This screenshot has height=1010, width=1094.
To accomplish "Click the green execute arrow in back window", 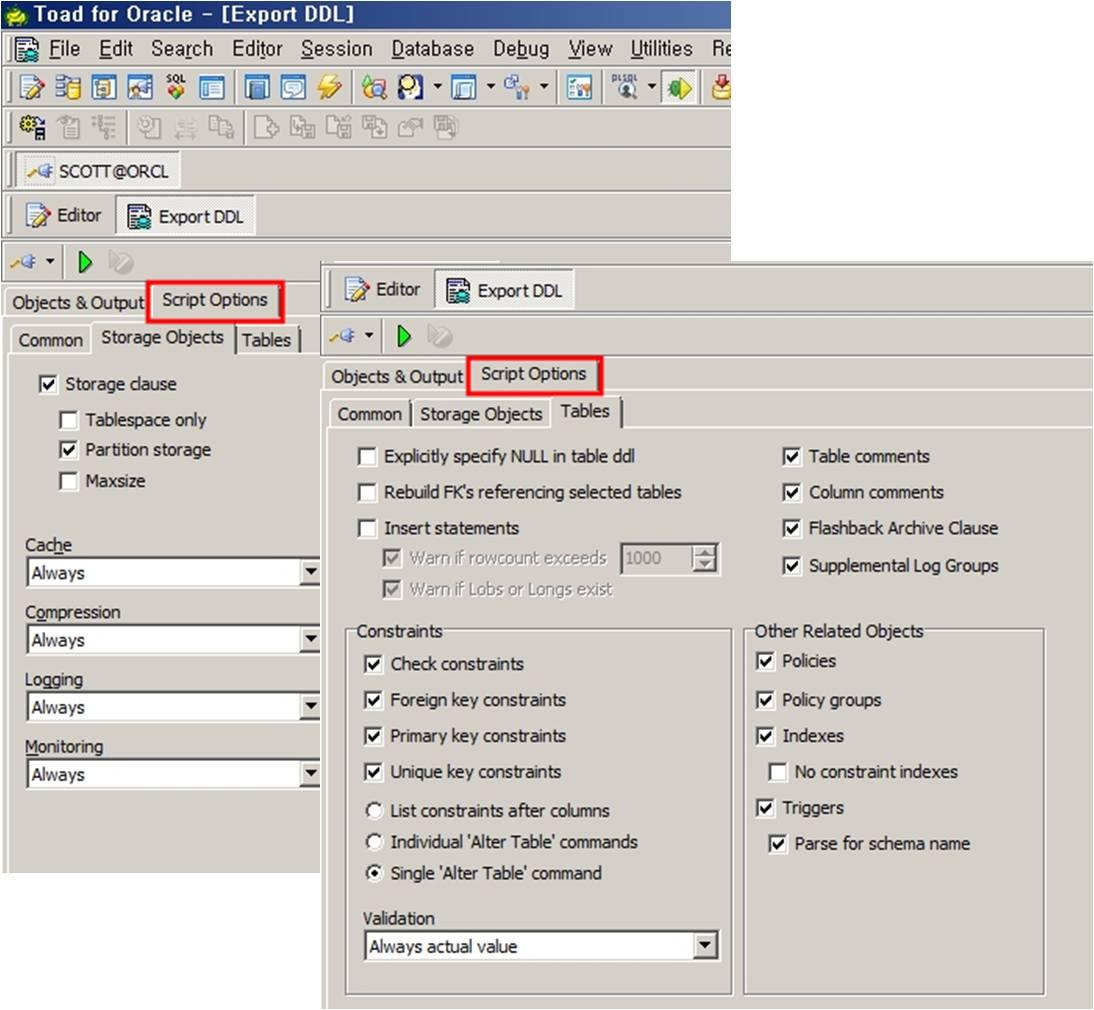I will pos(85,262).
